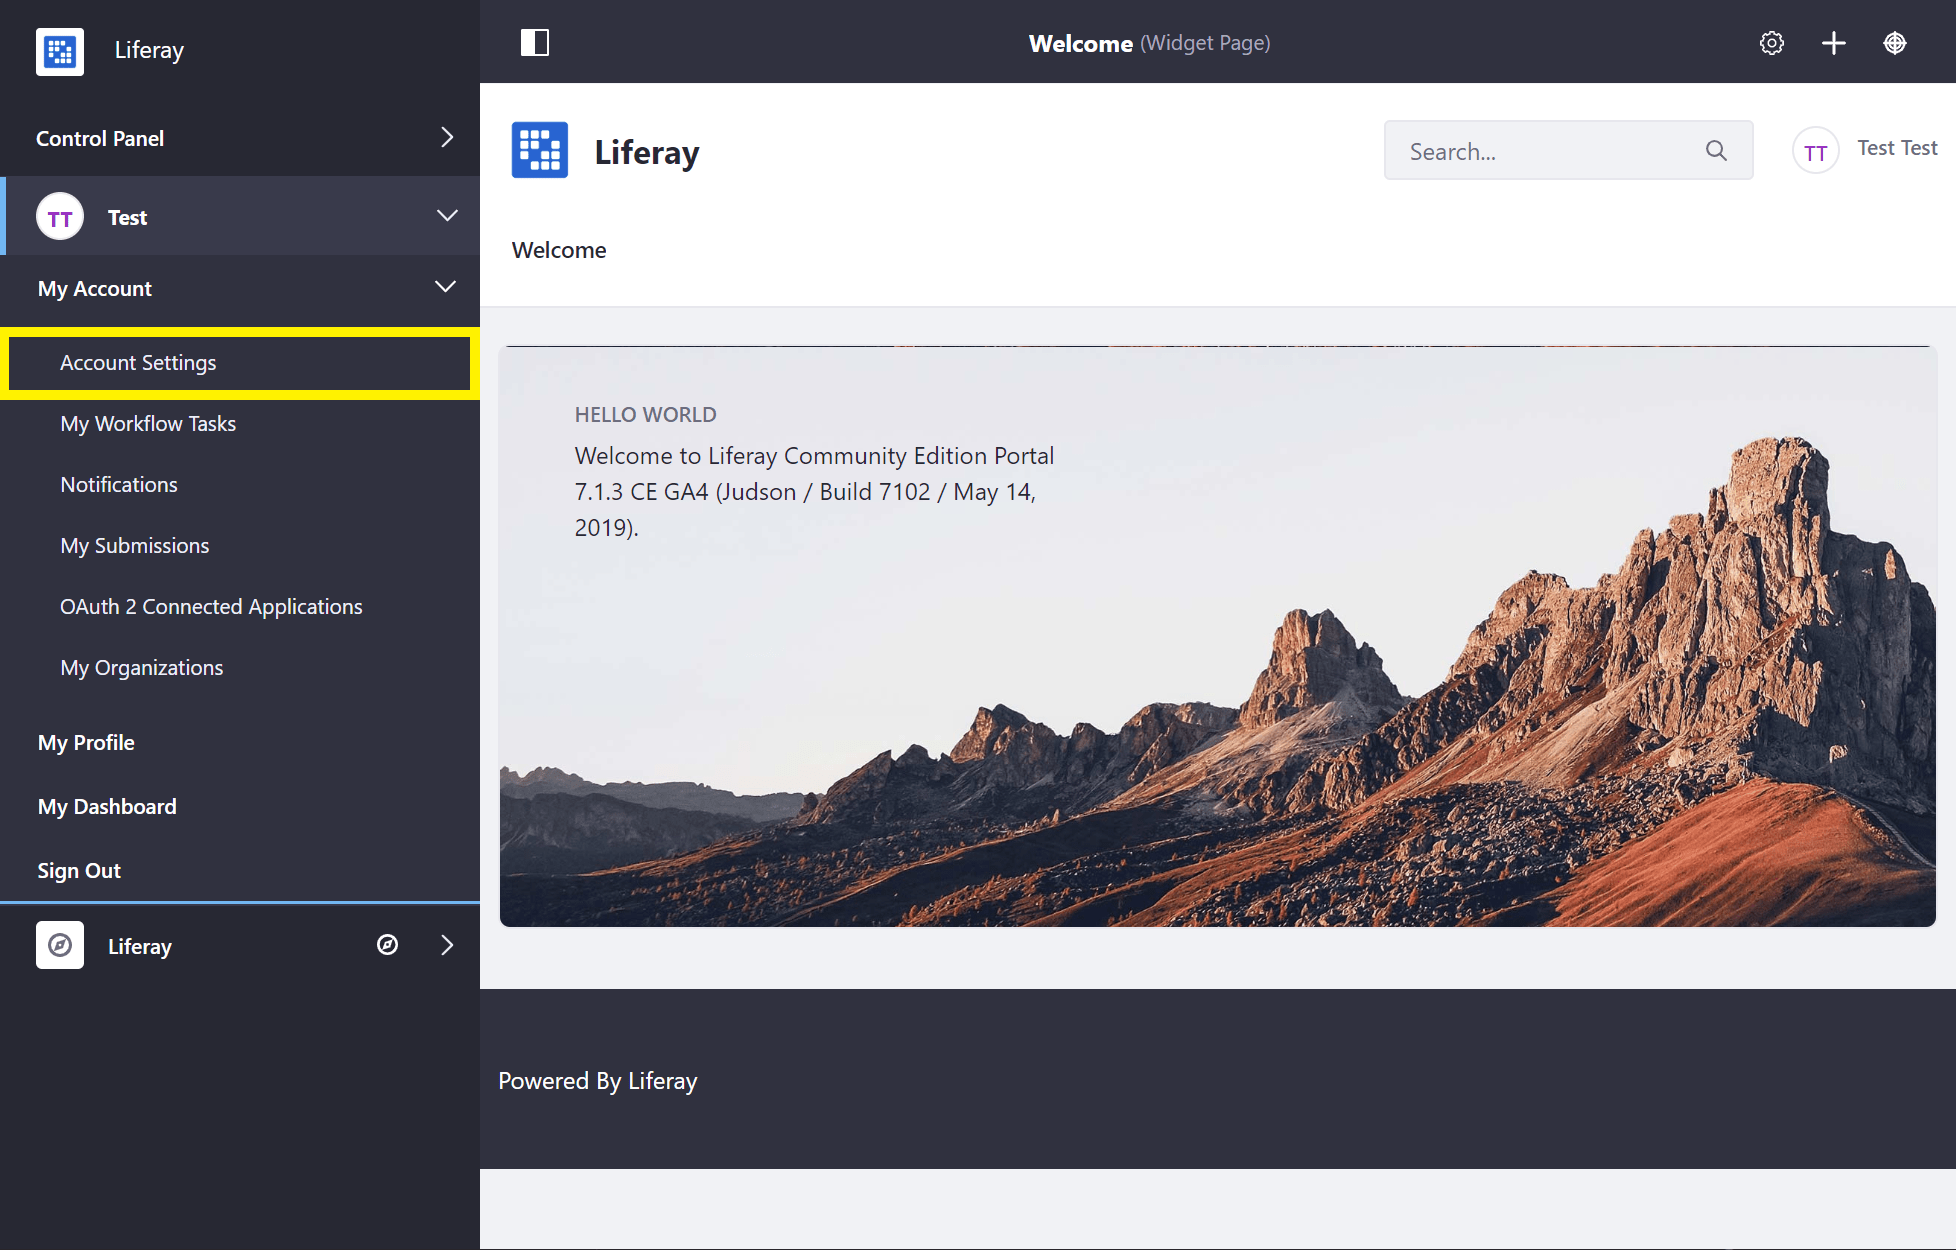
Task: Collapse the My Account section chevron
Action: 445,287
